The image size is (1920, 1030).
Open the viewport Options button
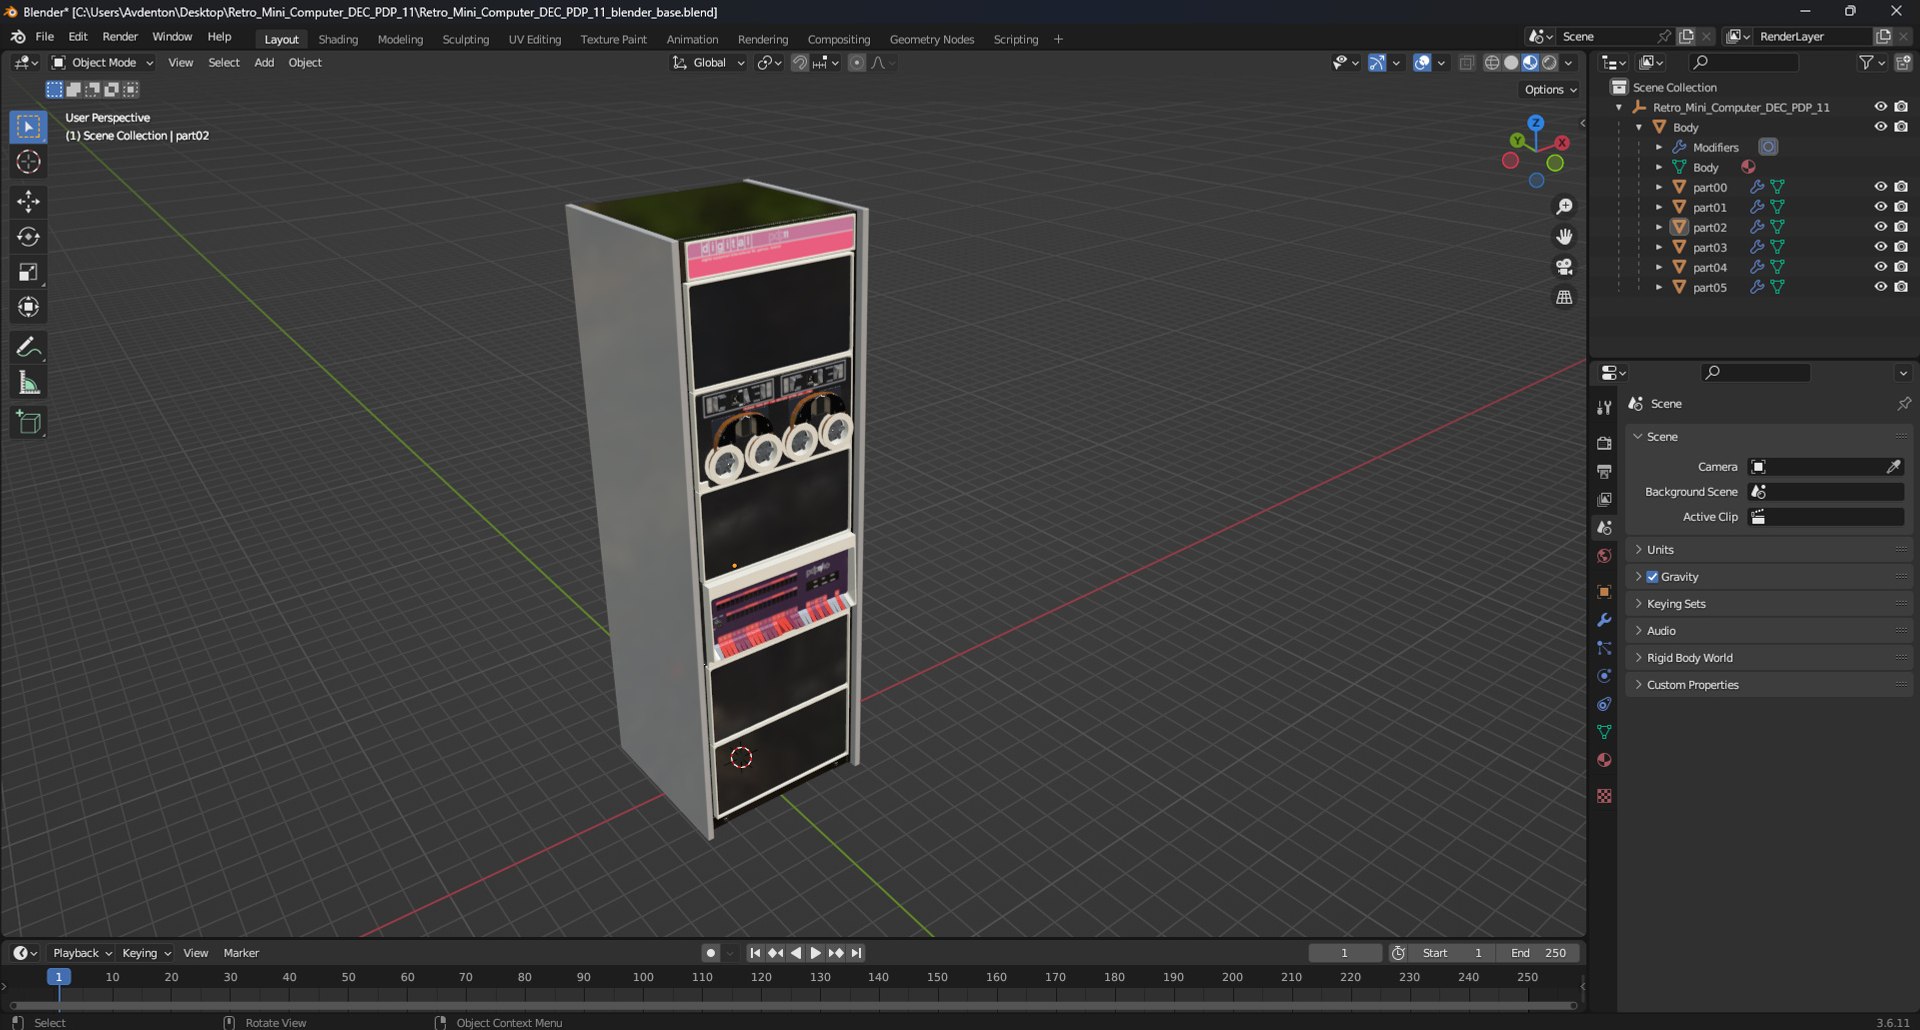pyautogui.click(x=1550, y=89)
